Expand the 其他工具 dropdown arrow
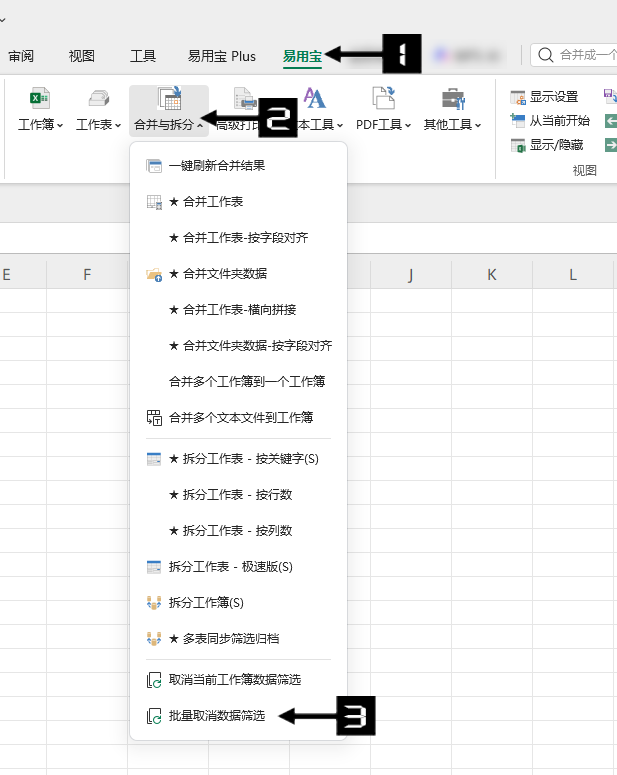 point(478,126)
